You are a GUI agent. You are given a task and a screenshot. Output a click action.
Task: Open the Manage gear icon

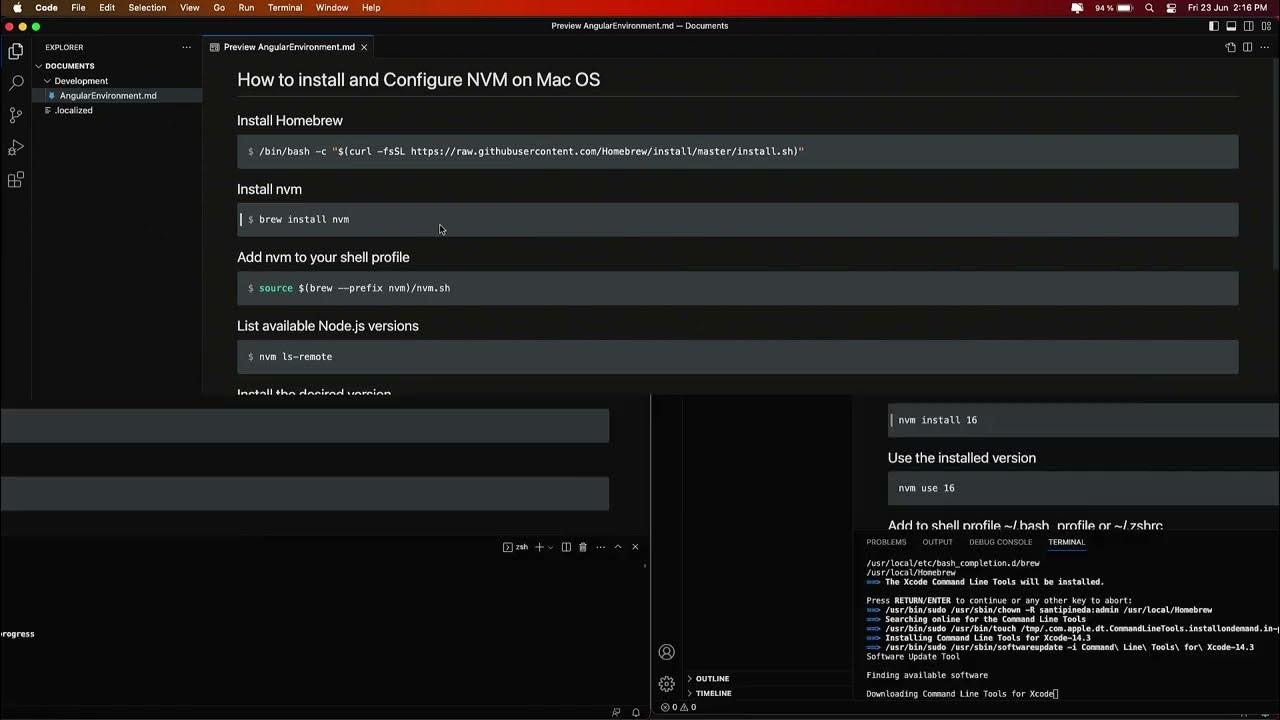pos(667,684)
